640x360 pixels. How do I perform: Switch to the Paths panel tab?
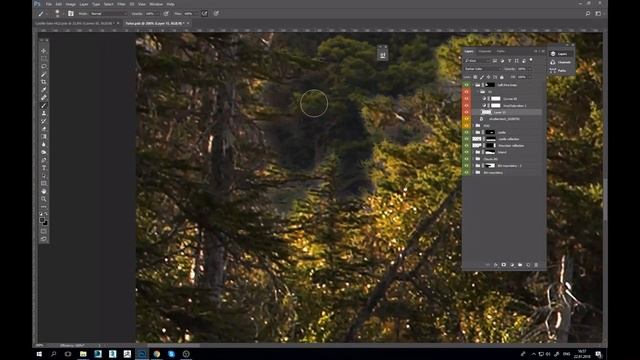click(500, 51)
